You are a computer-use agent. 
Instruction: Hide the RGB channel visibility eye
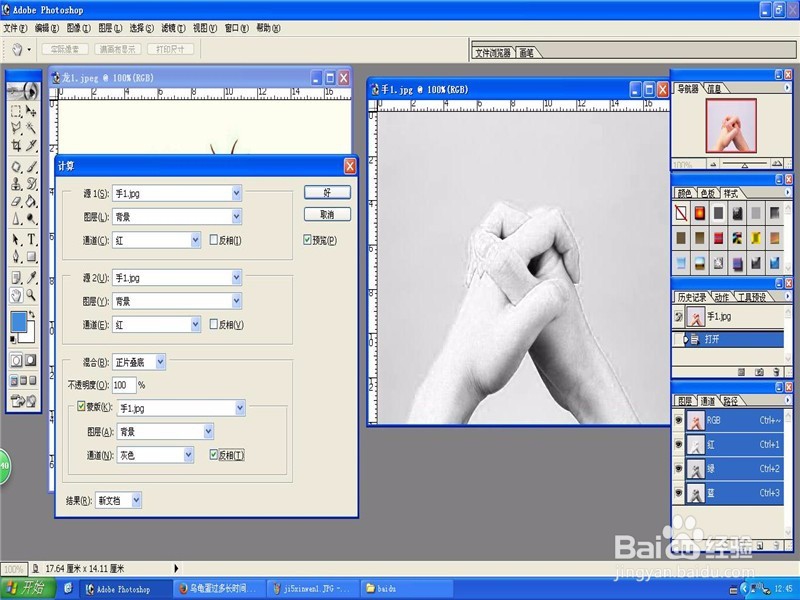pos(679,420)
